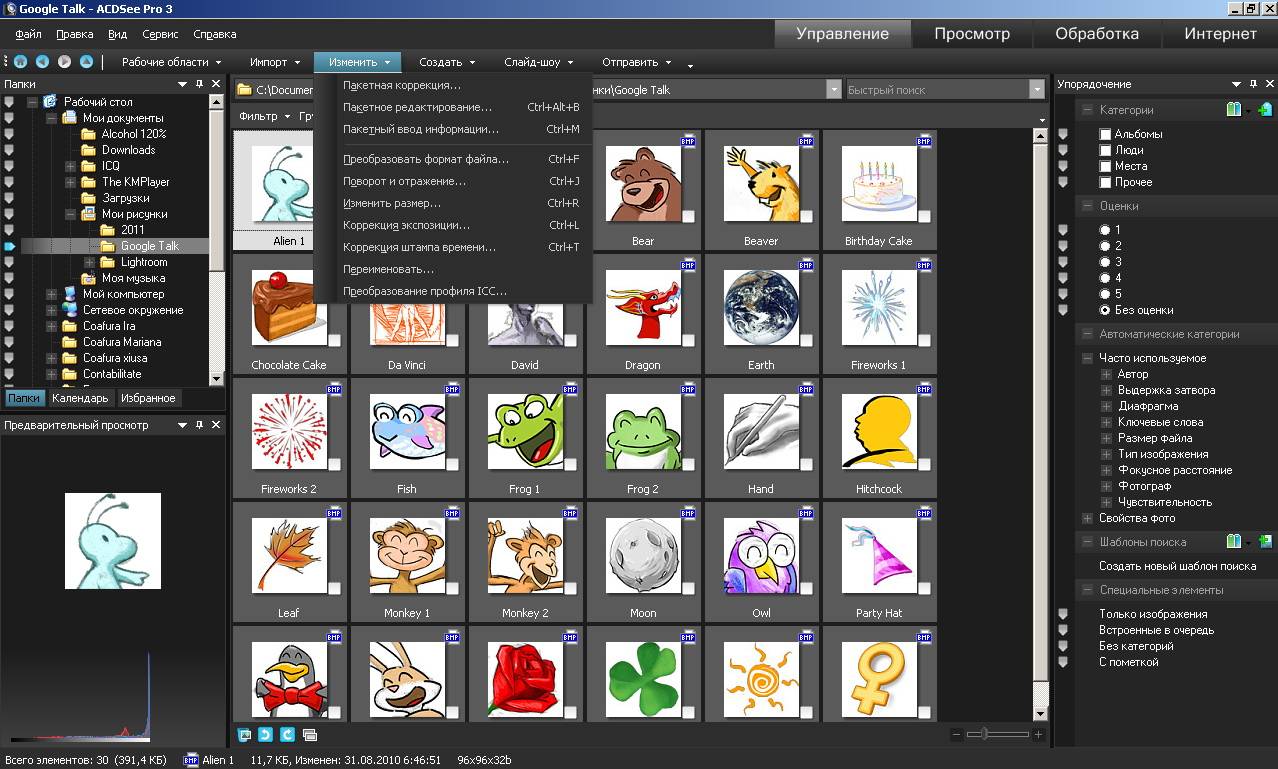Pin the Папки panel with pushpin icon
The image size is (1278, 769).
[x=200, y=85]
